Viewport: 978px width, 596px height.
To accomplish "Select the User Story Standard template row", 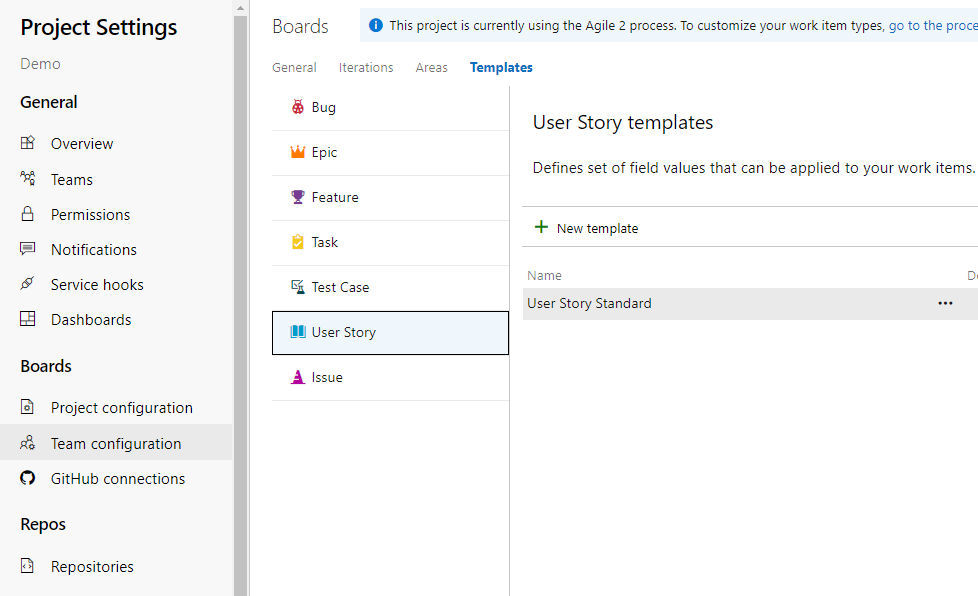I will tap(700, 304).
